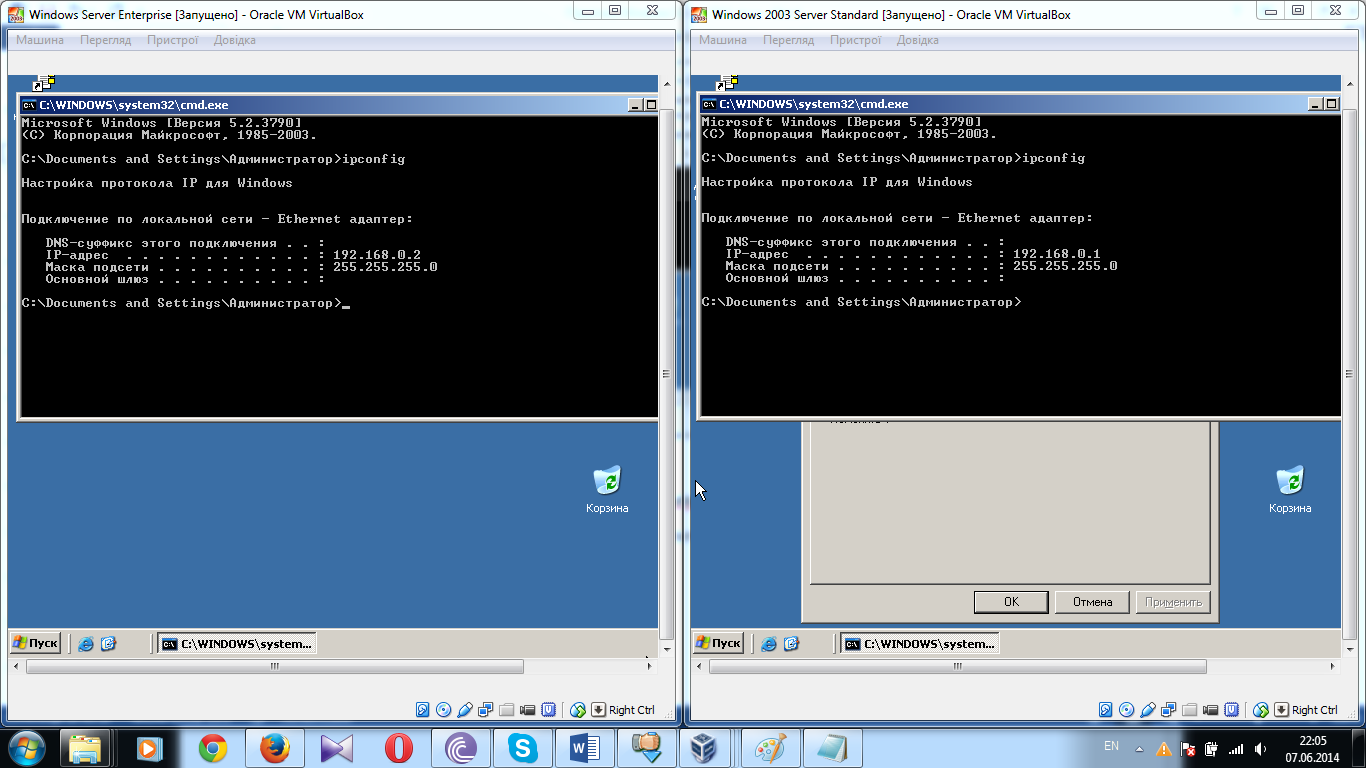Open Internet Explorer in 2003 Standard VM quick launch
This screenshot has width=1366, height=768.
pos(769,644)
